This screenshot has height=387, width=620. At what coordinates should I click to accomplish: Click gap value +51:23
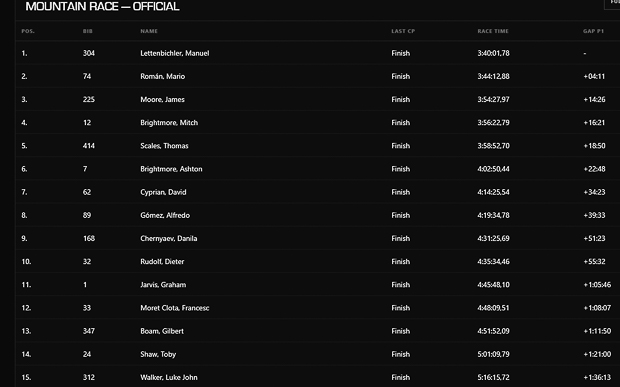[594, 238]
